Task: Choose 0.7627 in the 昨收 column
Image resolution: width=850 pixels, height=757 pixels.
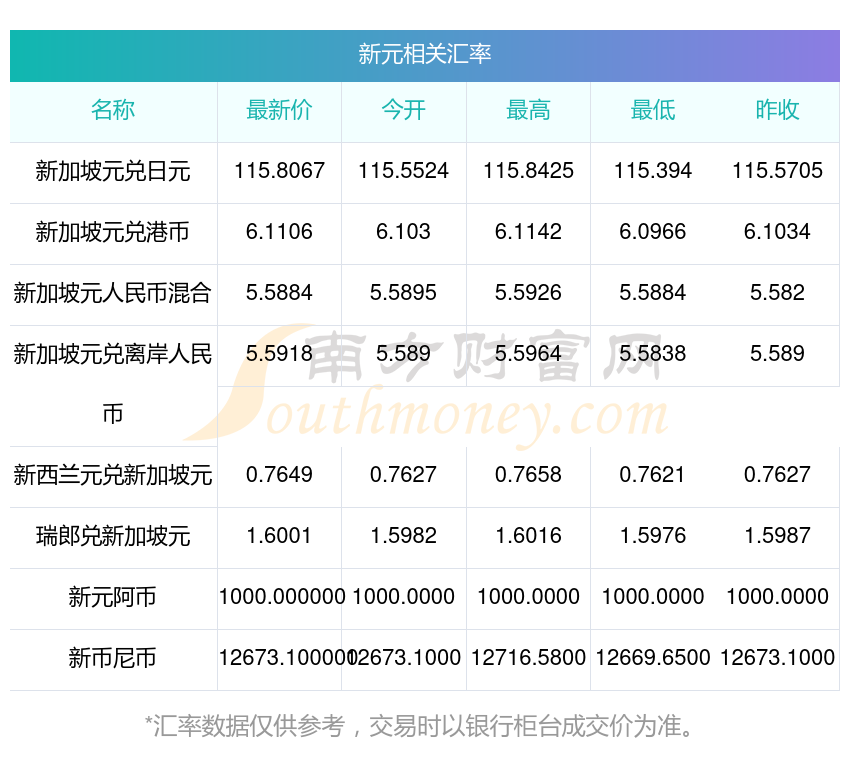Action: (777, 475)
